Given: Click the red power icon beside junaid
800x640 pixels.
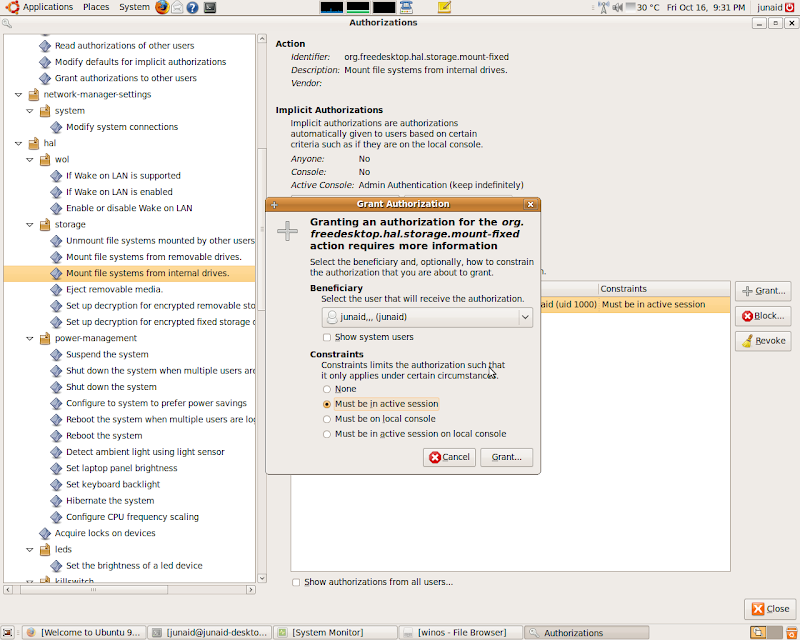Looking at the screenshot, I should [790, 7].
